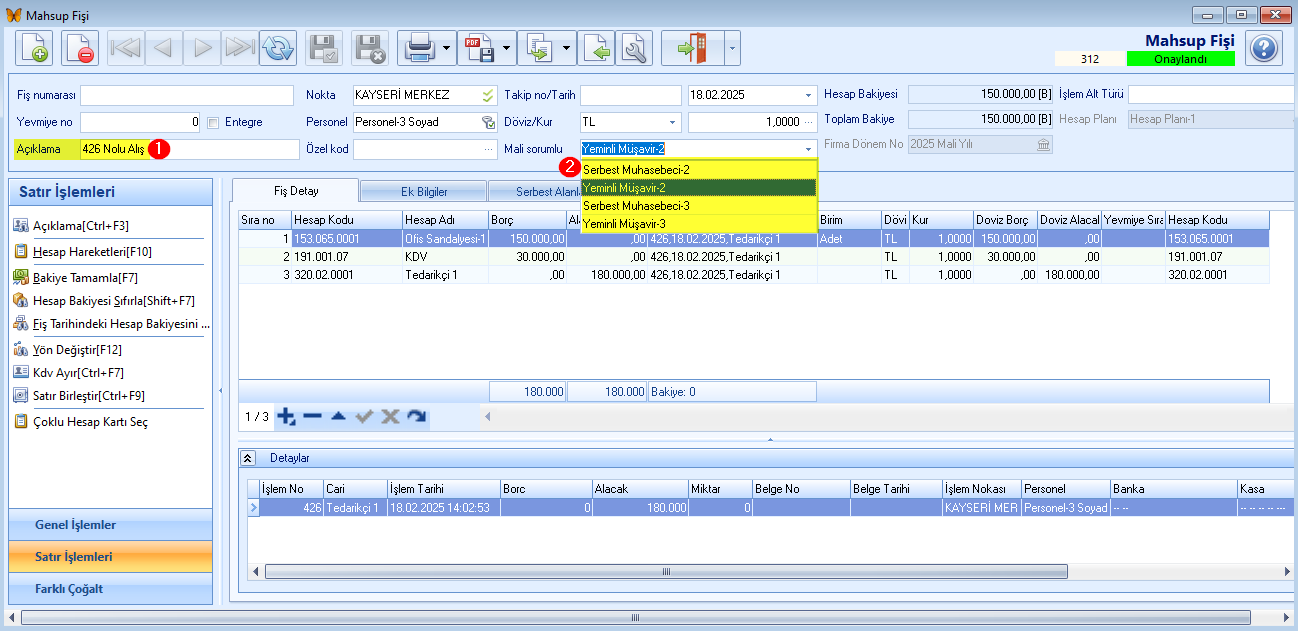Switch to the Ek Bilgiler tab
This screenshot has width=1298, height=631.
[x=423, y=191]
